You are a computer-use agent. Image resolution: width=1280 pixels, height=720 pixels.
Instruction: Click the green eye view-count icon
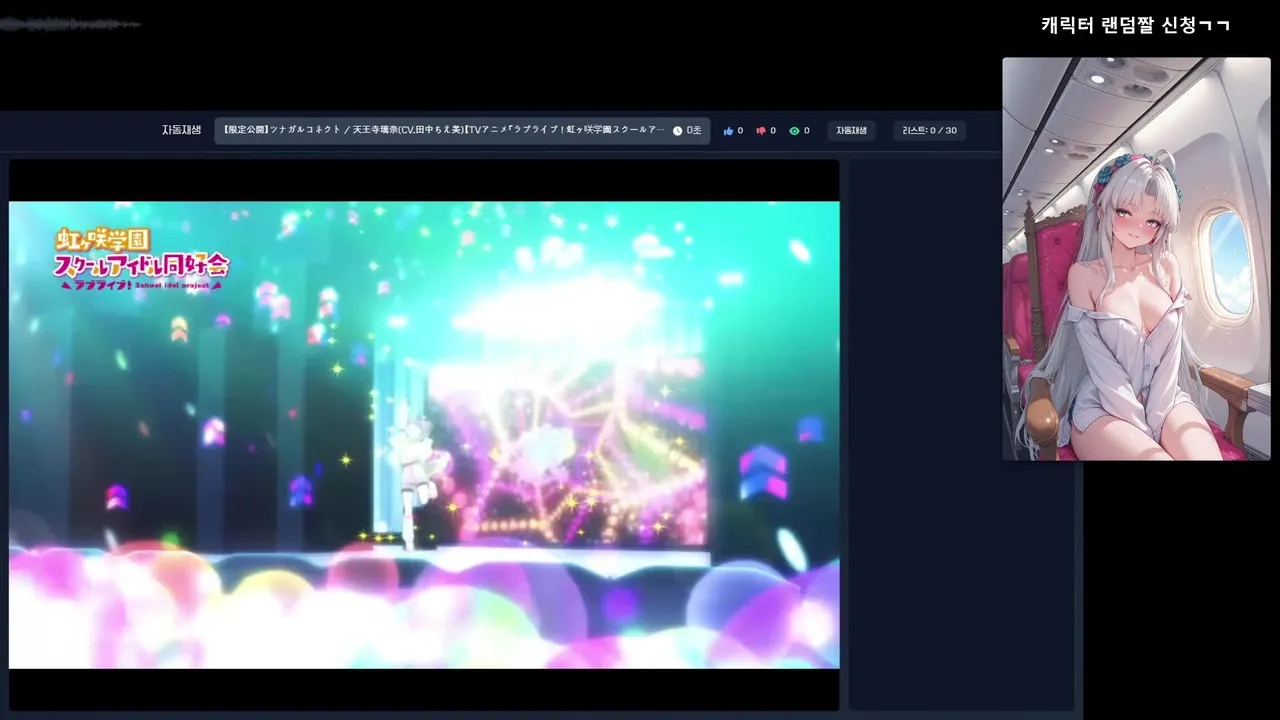[x=794, y=131]
